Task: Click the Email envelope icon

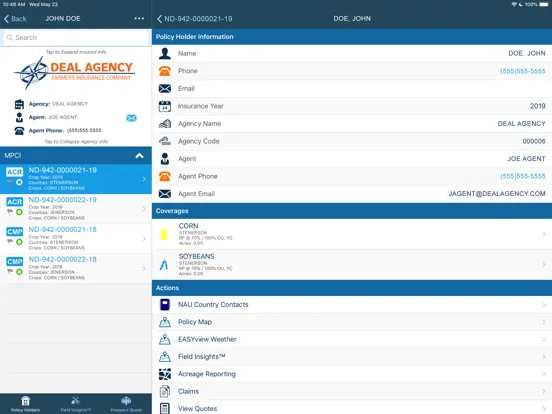Action: [165, 88]
